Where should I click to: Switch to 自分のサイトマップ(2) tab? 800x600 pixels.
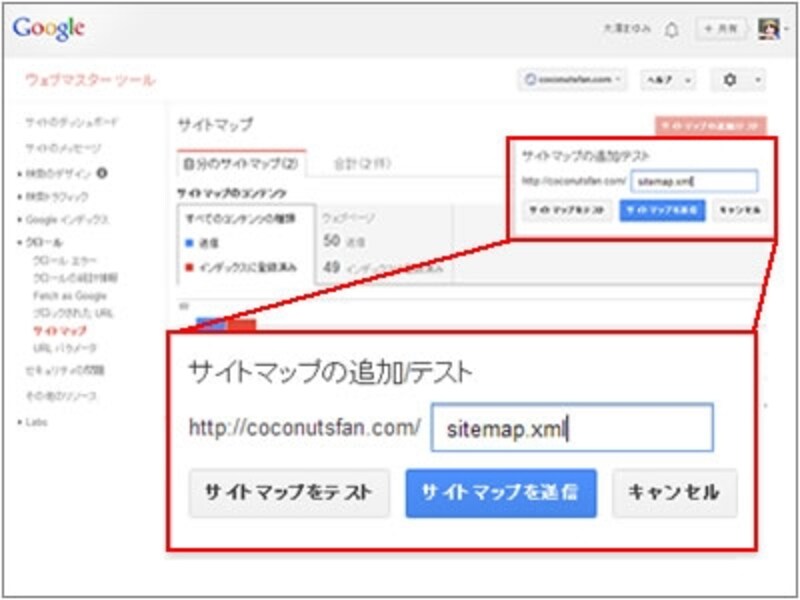[241, 164]
